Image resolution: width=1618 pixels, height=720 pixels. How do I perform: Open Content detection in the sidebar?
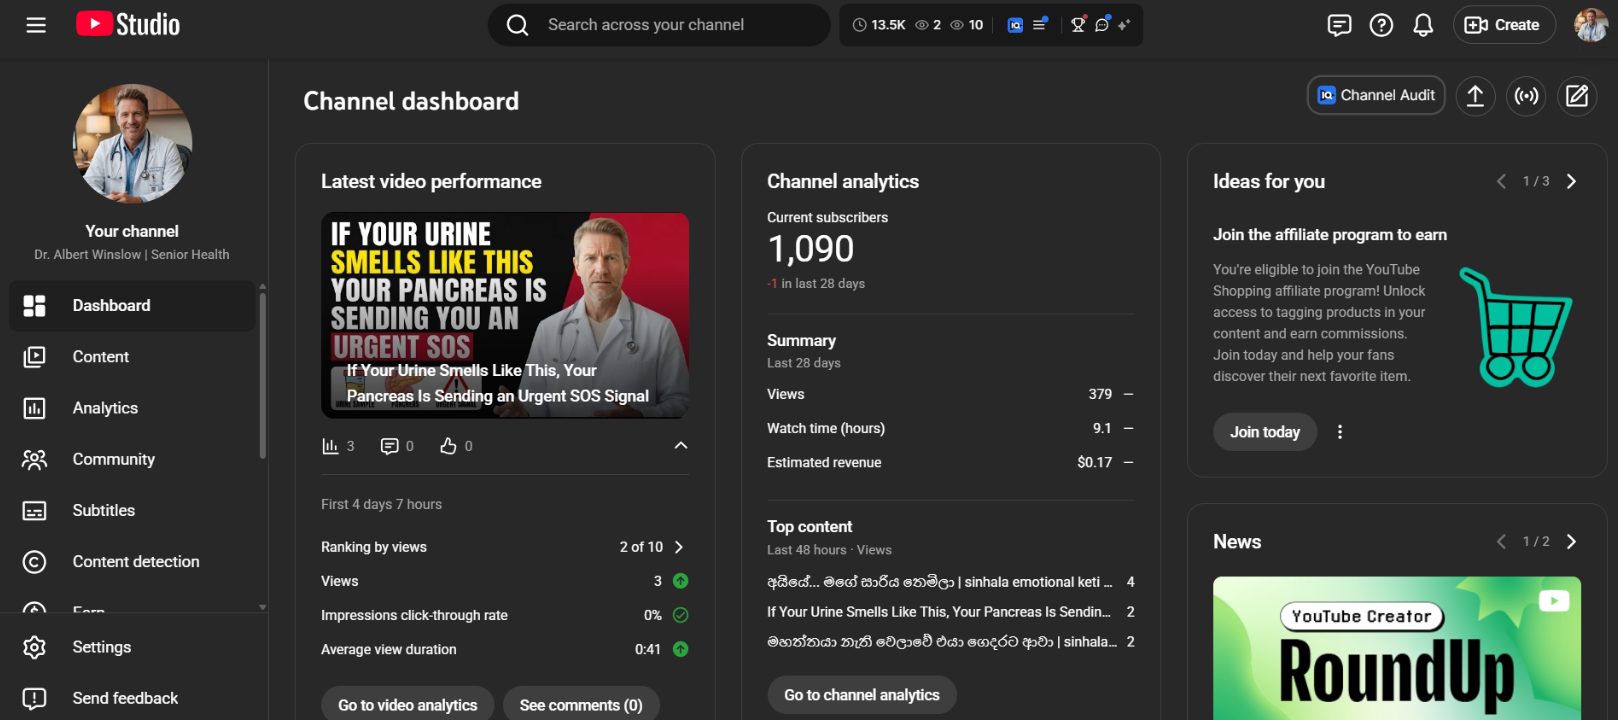pos(132,562)
